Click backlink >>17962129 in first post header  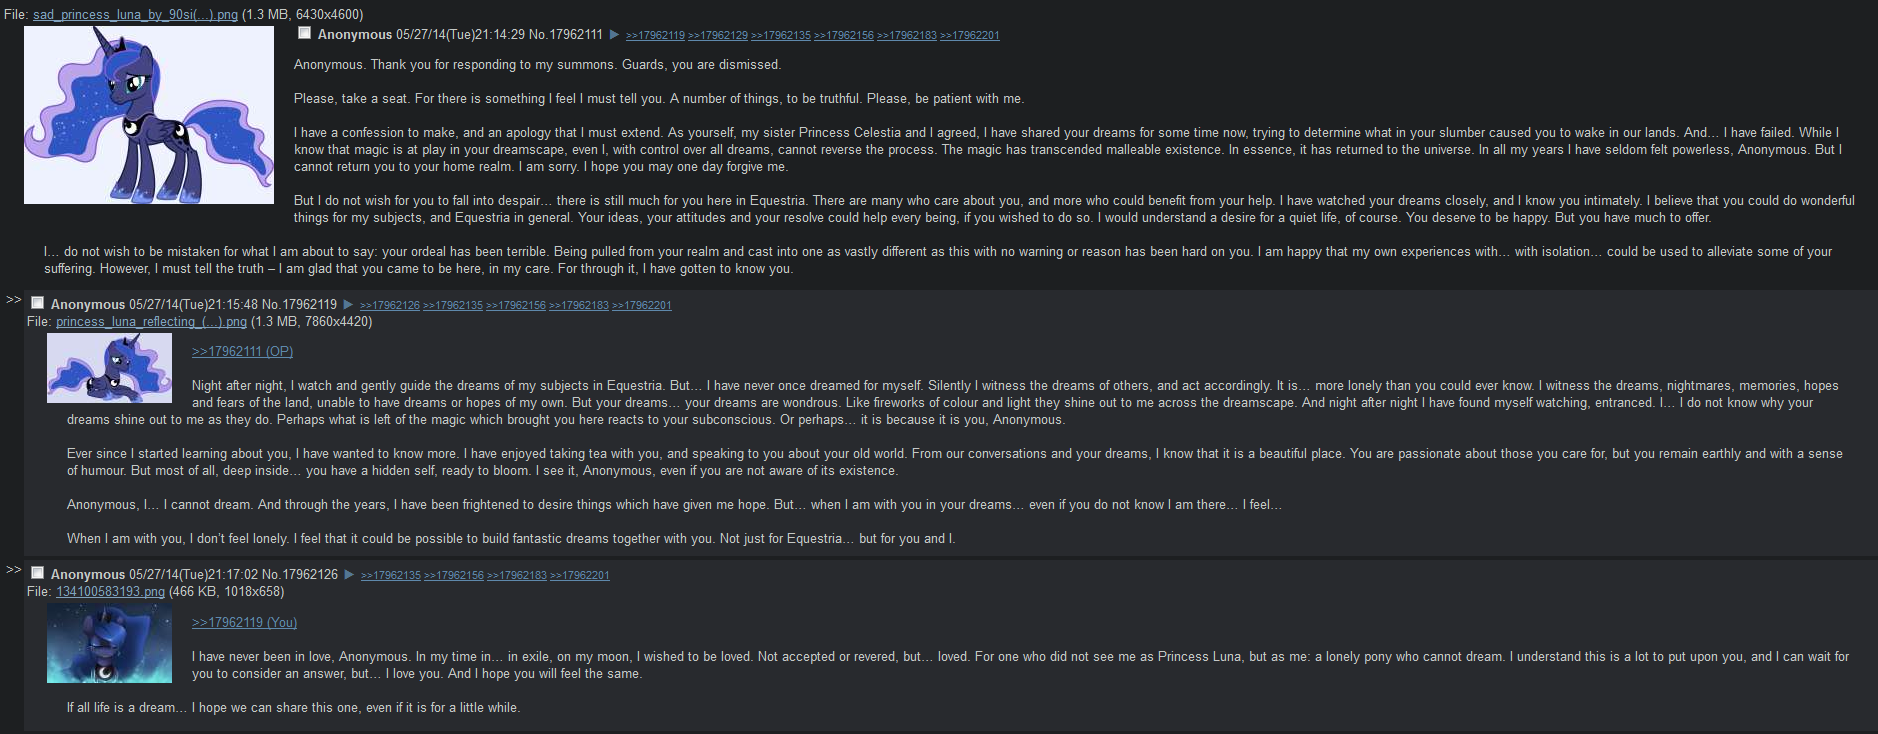[718, 36]
